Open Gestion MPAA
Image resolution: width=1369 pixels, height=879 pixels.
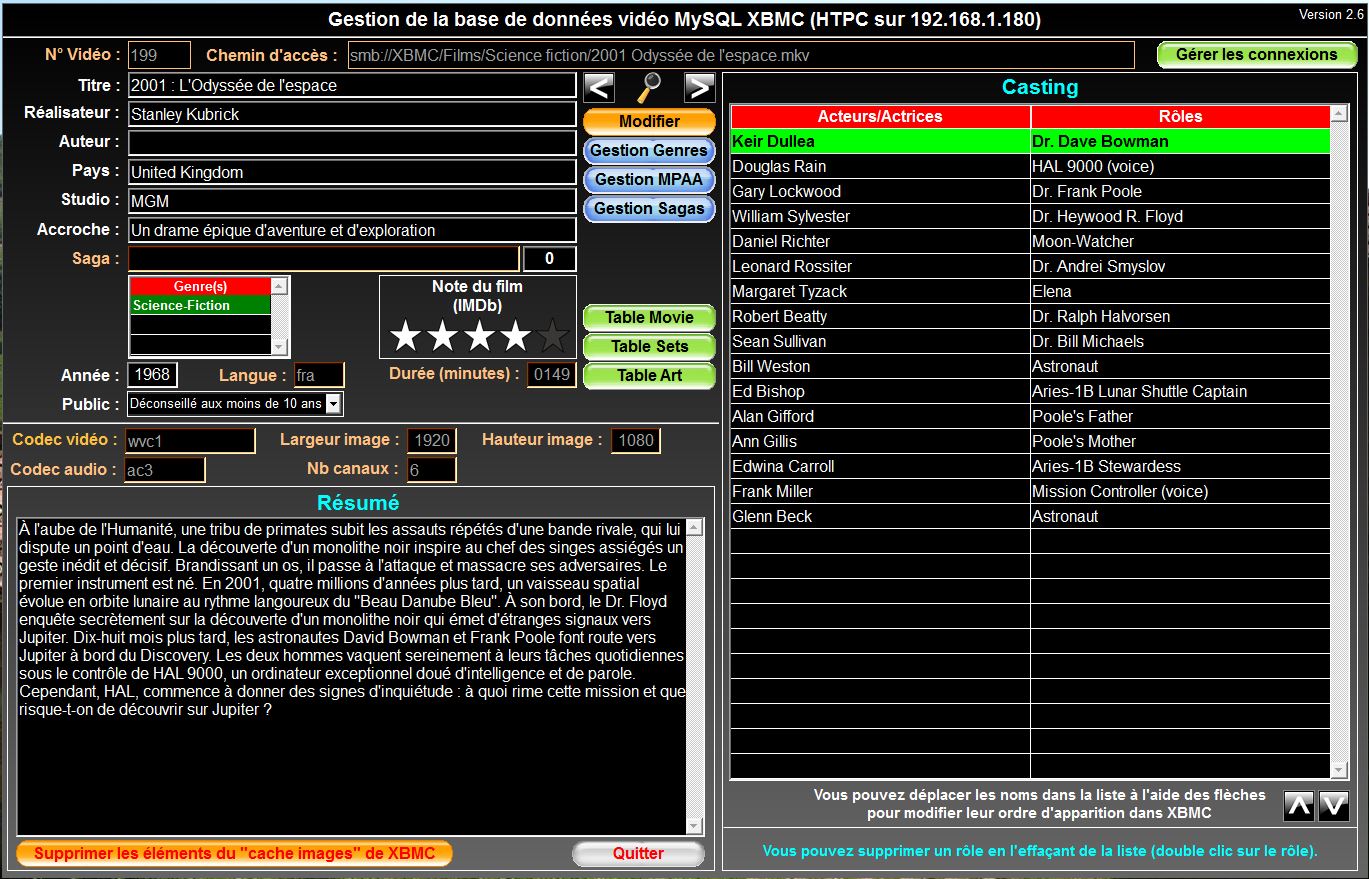point(649,179)
